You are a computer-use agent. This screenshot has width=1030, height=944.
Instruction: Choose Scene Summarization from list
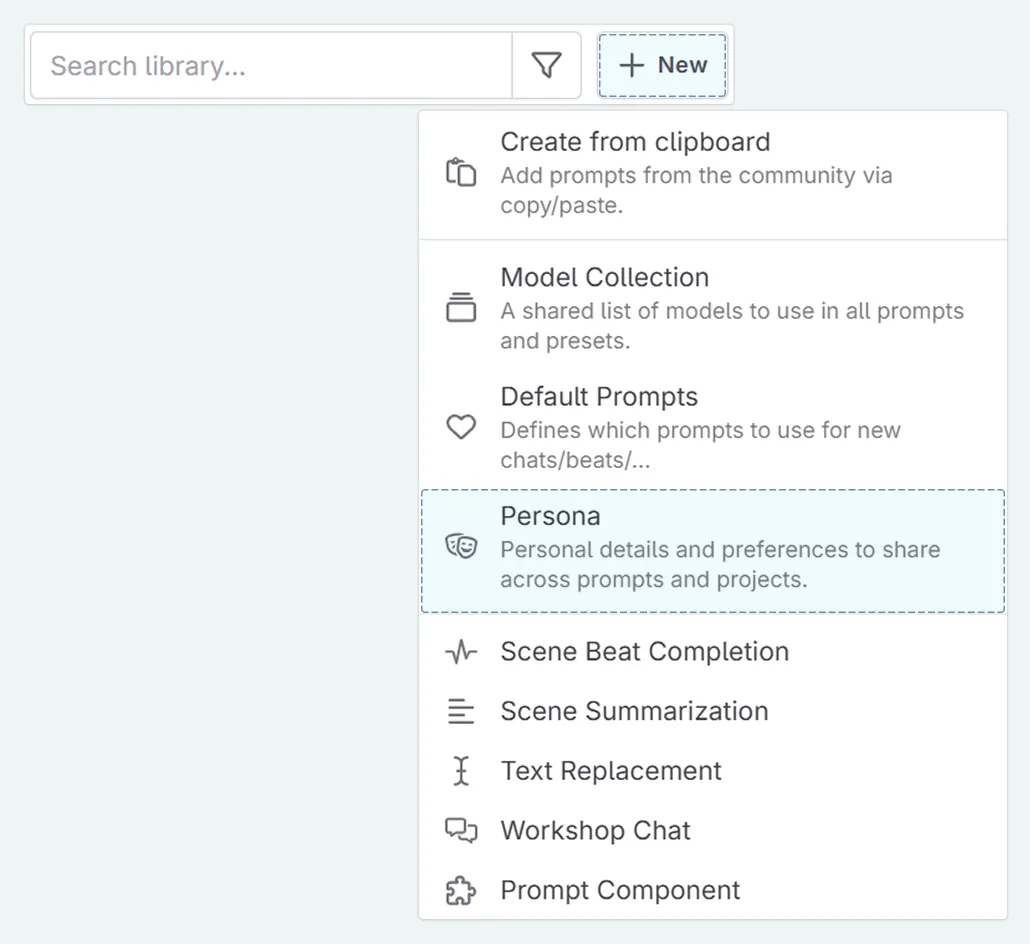tap(713, 711)
